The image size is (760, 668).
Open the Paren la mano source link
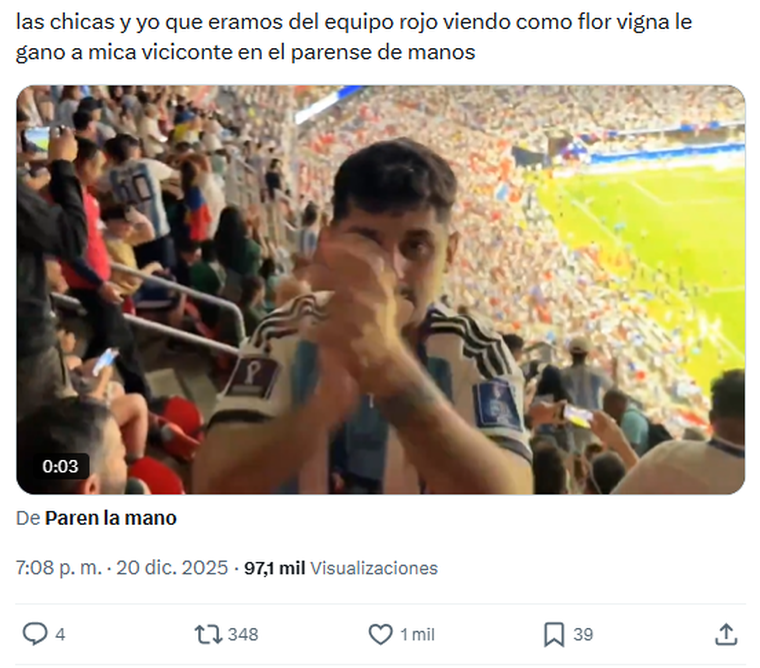tap(111, 518)
